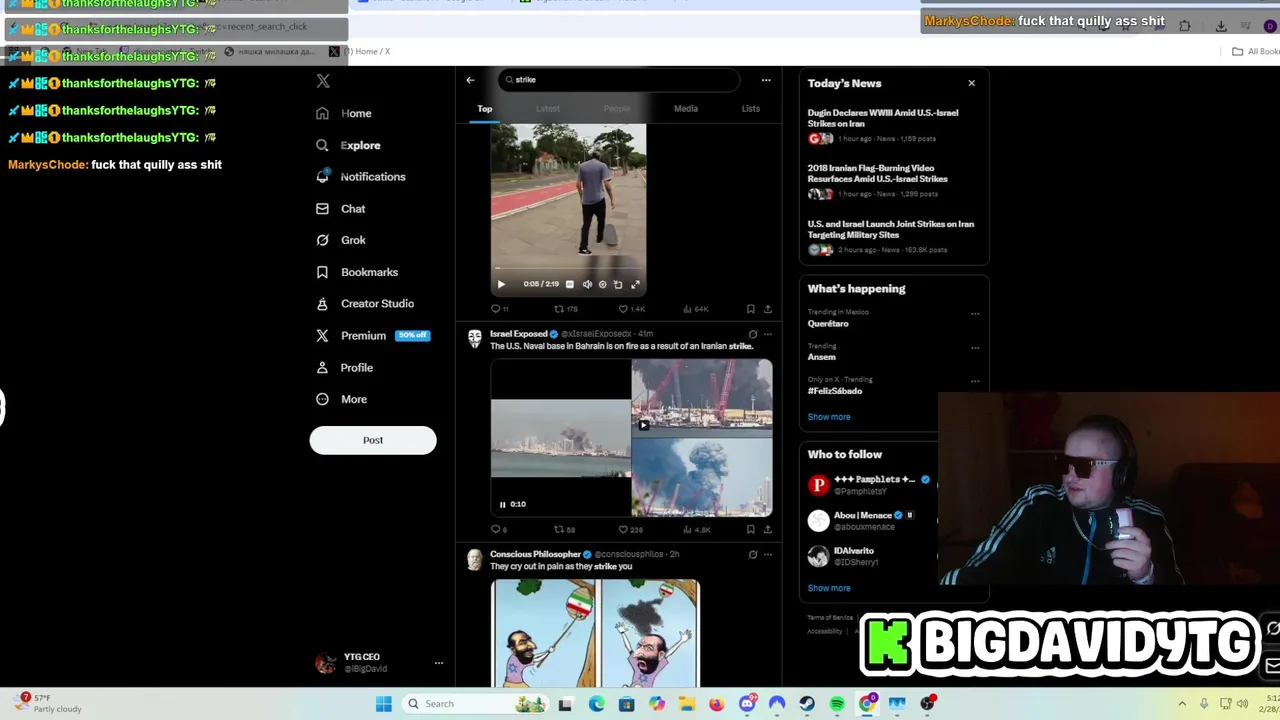Image resolution: width=1280 pixels, height=720 pixels.
Task: Switch to the Lists tab
Action: point(751,109)
